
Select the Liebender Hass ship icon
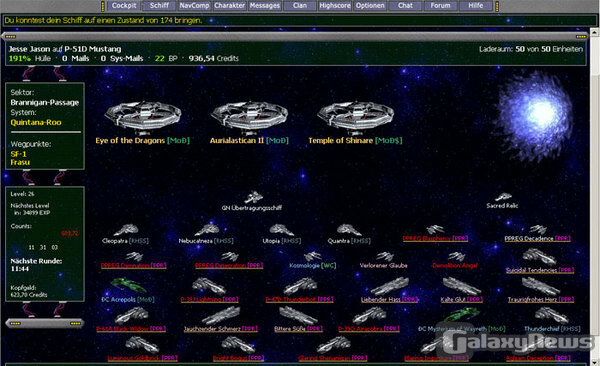tap(390, 286)
